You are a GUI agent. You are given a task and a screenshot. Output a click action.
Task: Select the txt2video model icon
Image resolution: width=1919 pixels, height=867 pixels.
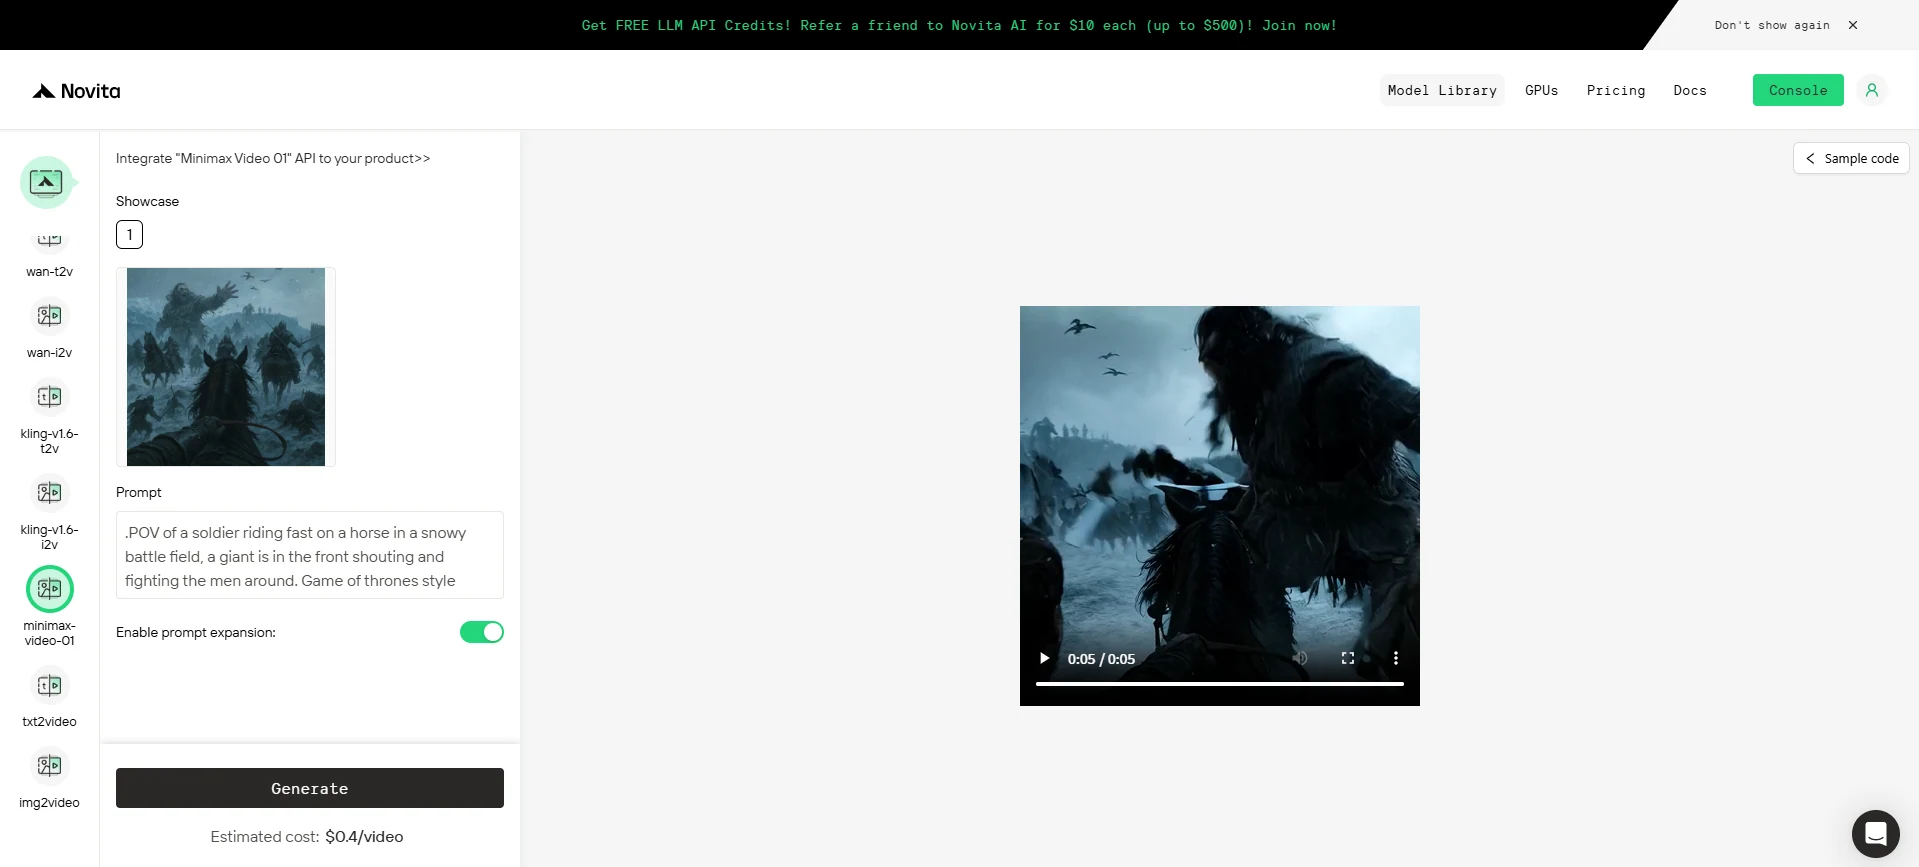pos(49,685)
